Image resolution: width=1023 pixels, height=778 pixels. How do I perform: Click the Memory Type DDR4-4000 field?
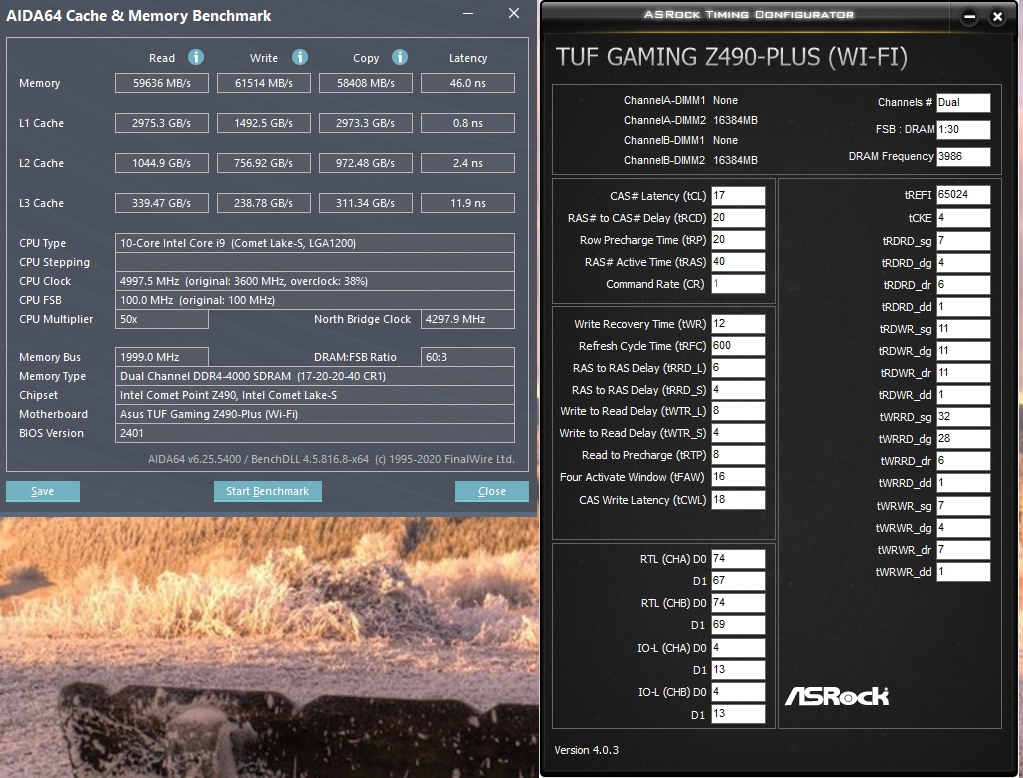(x=314, y=376)
